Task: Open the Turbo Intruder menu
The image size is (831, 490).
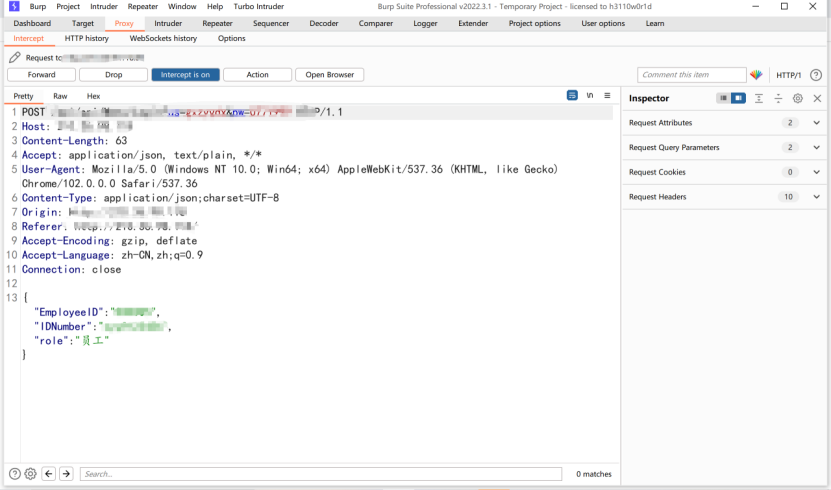Action: 259,6
